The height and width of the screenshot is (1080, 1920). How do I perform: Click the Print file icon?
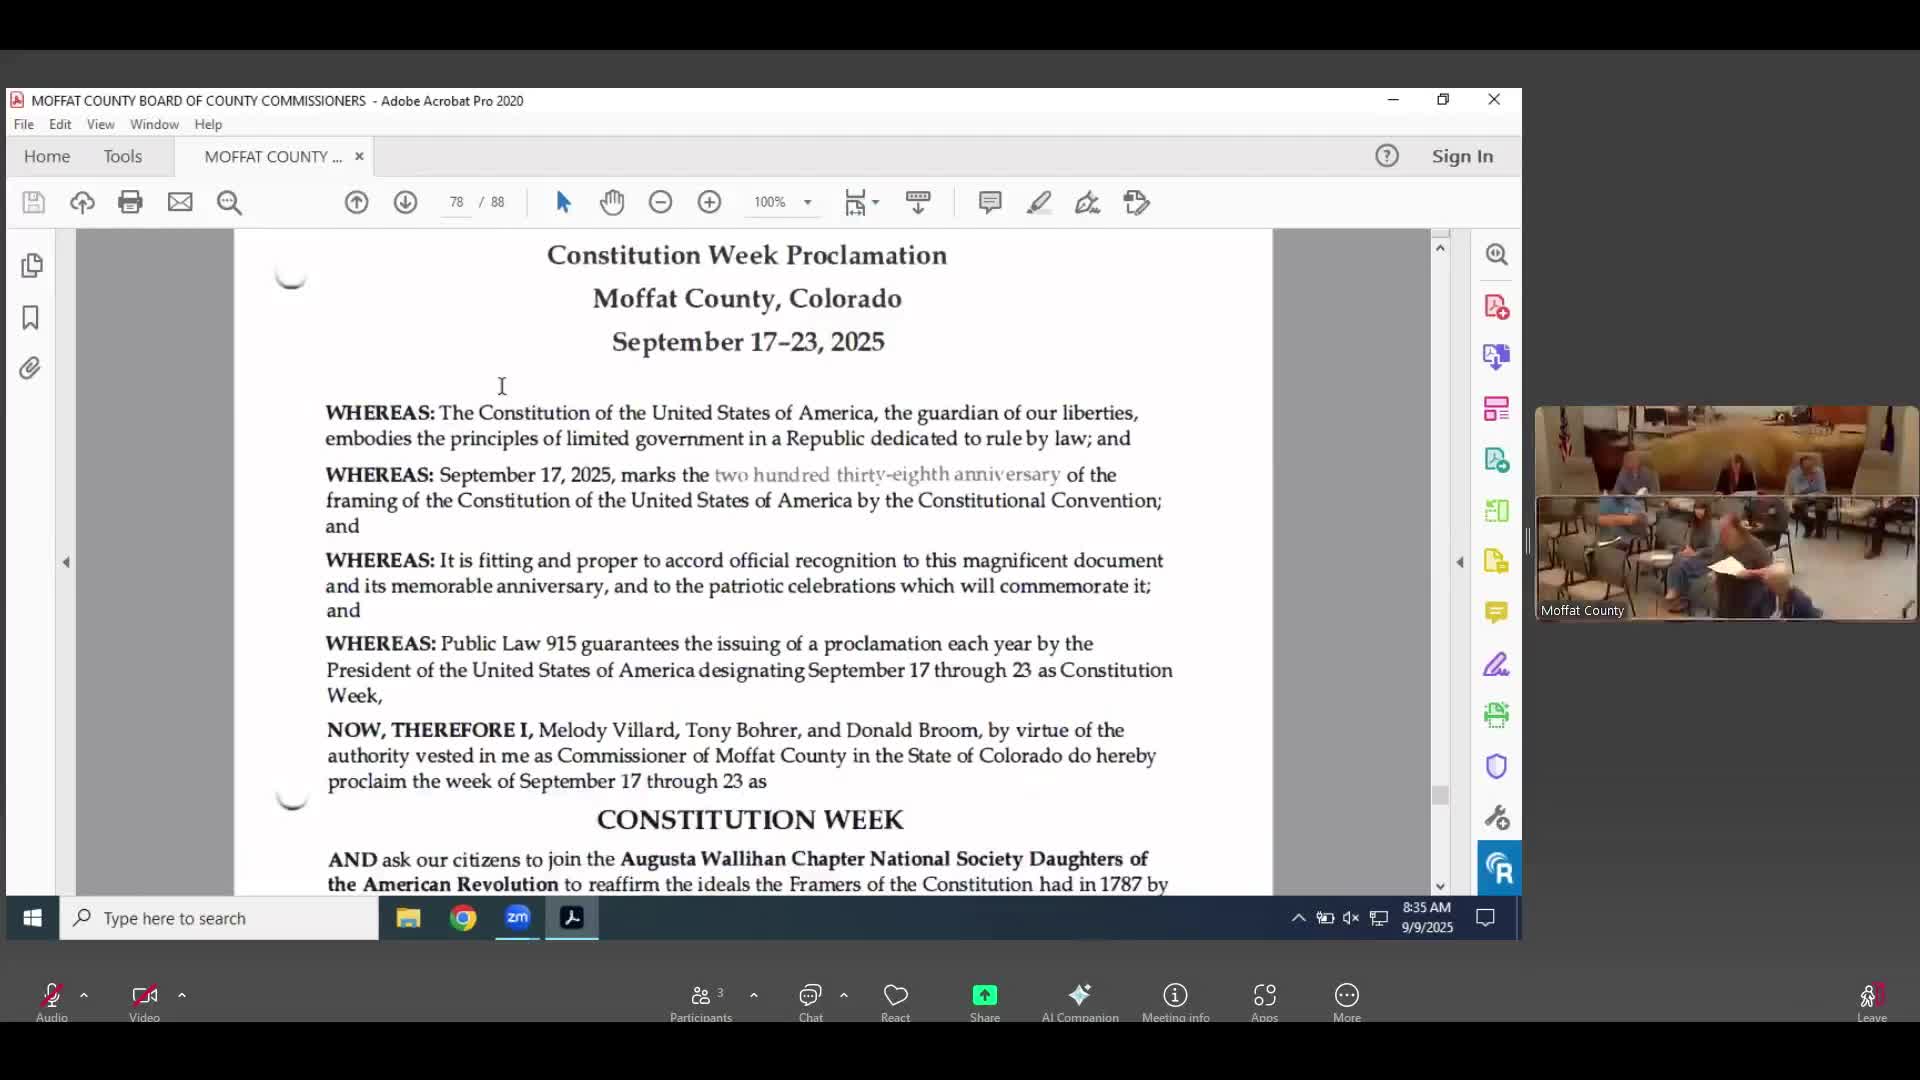click(130, 202)
